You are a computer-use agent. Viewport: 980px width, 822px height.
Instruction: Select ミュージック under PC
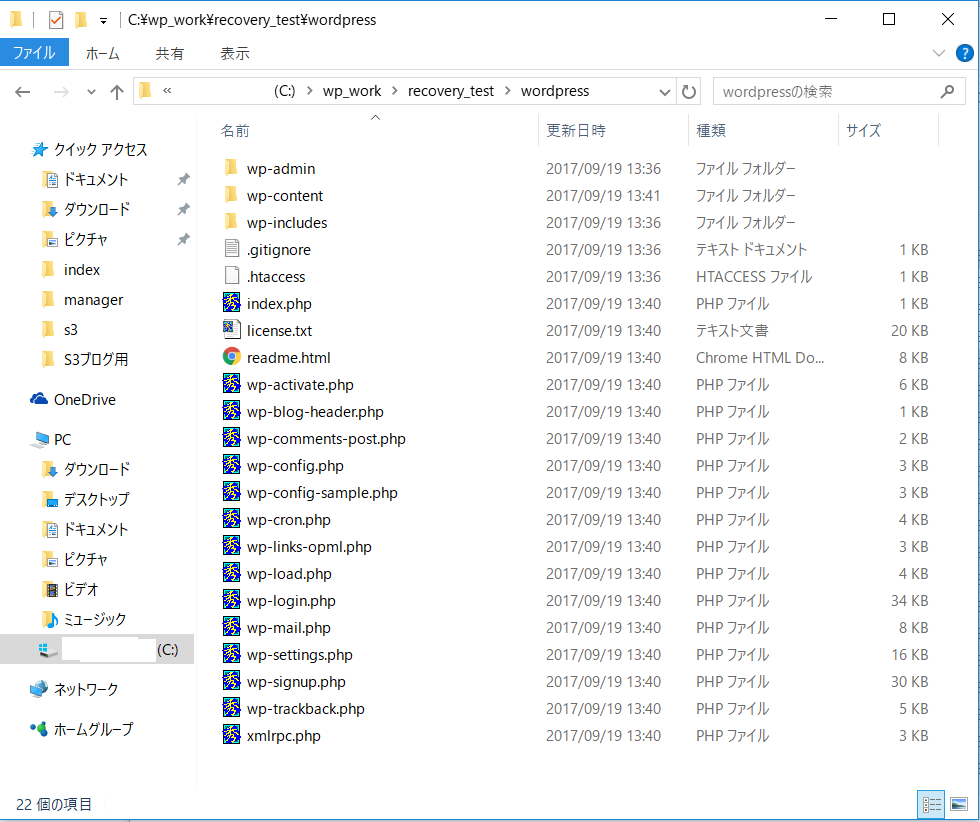click(95, 619)
